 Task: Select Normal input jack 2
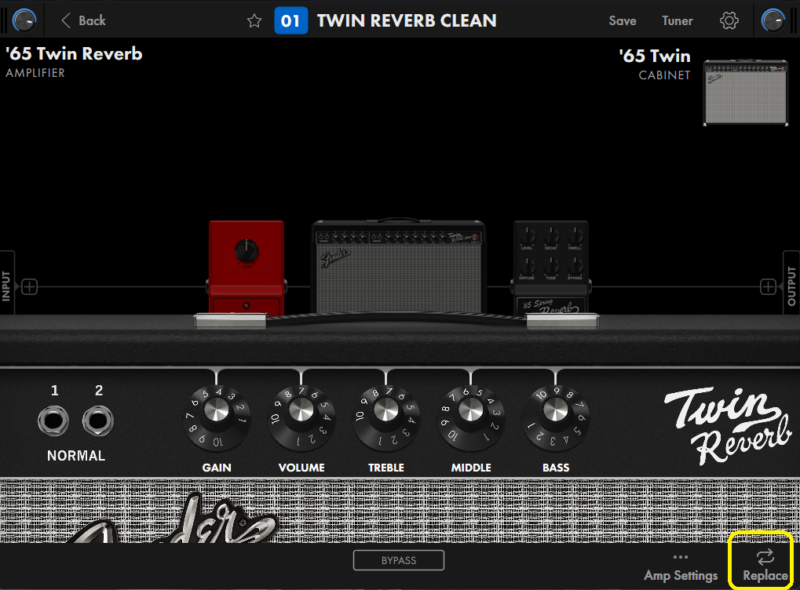(97, 420)
